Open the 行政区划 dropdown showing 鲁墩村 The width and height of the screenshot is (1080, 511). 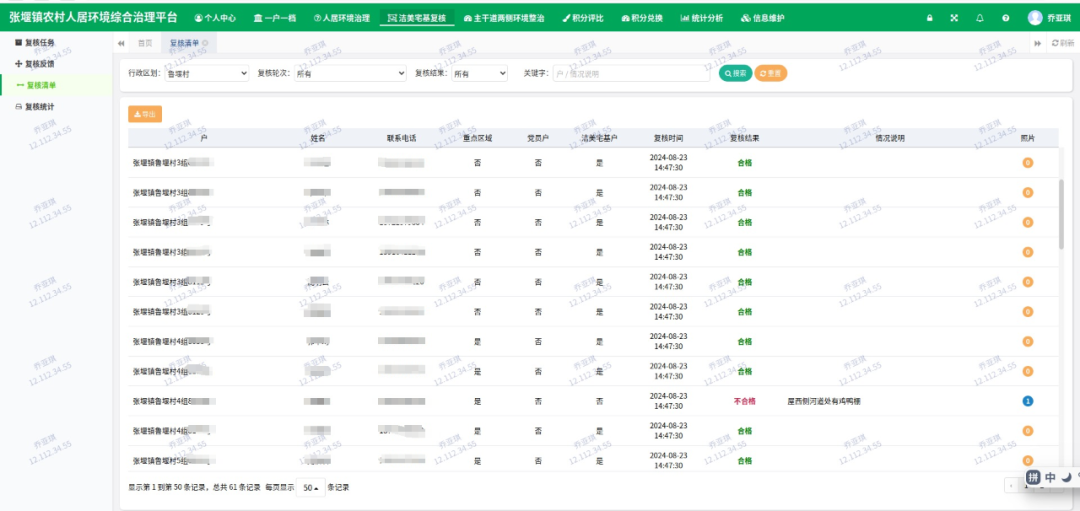(x=206, y=73)
